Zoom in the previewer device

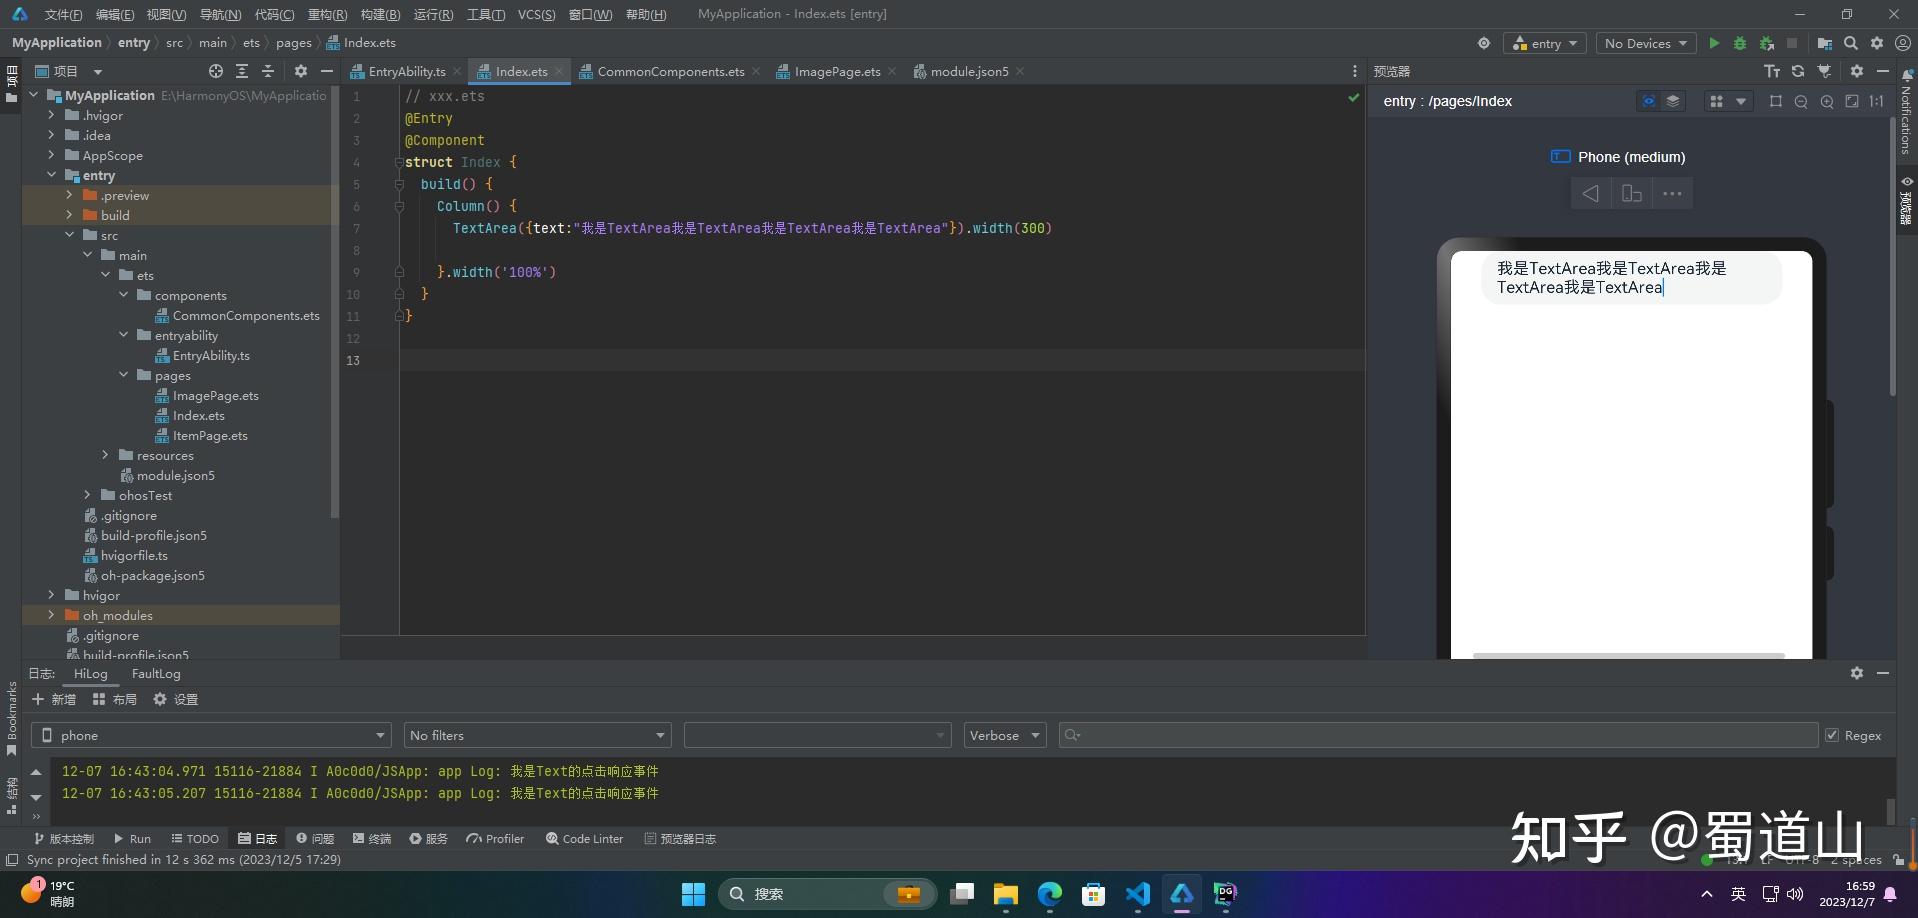1827,101
